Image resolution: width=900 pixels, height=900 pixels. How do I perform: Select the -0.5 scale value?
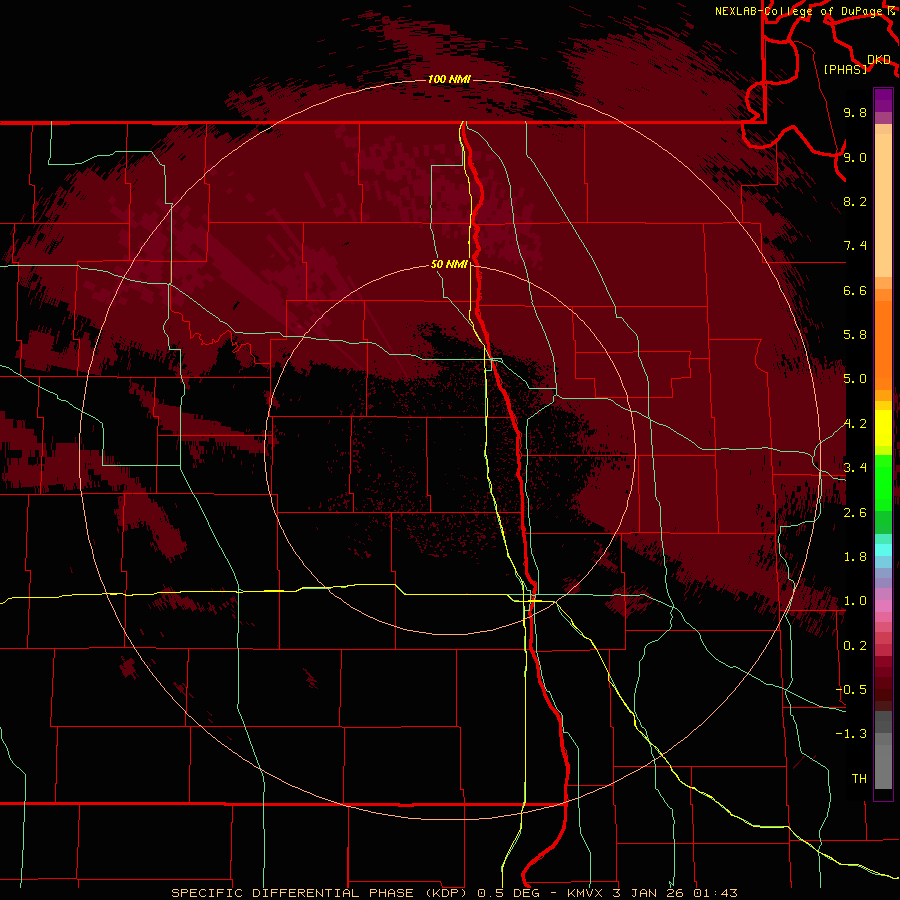coord(851,689)
